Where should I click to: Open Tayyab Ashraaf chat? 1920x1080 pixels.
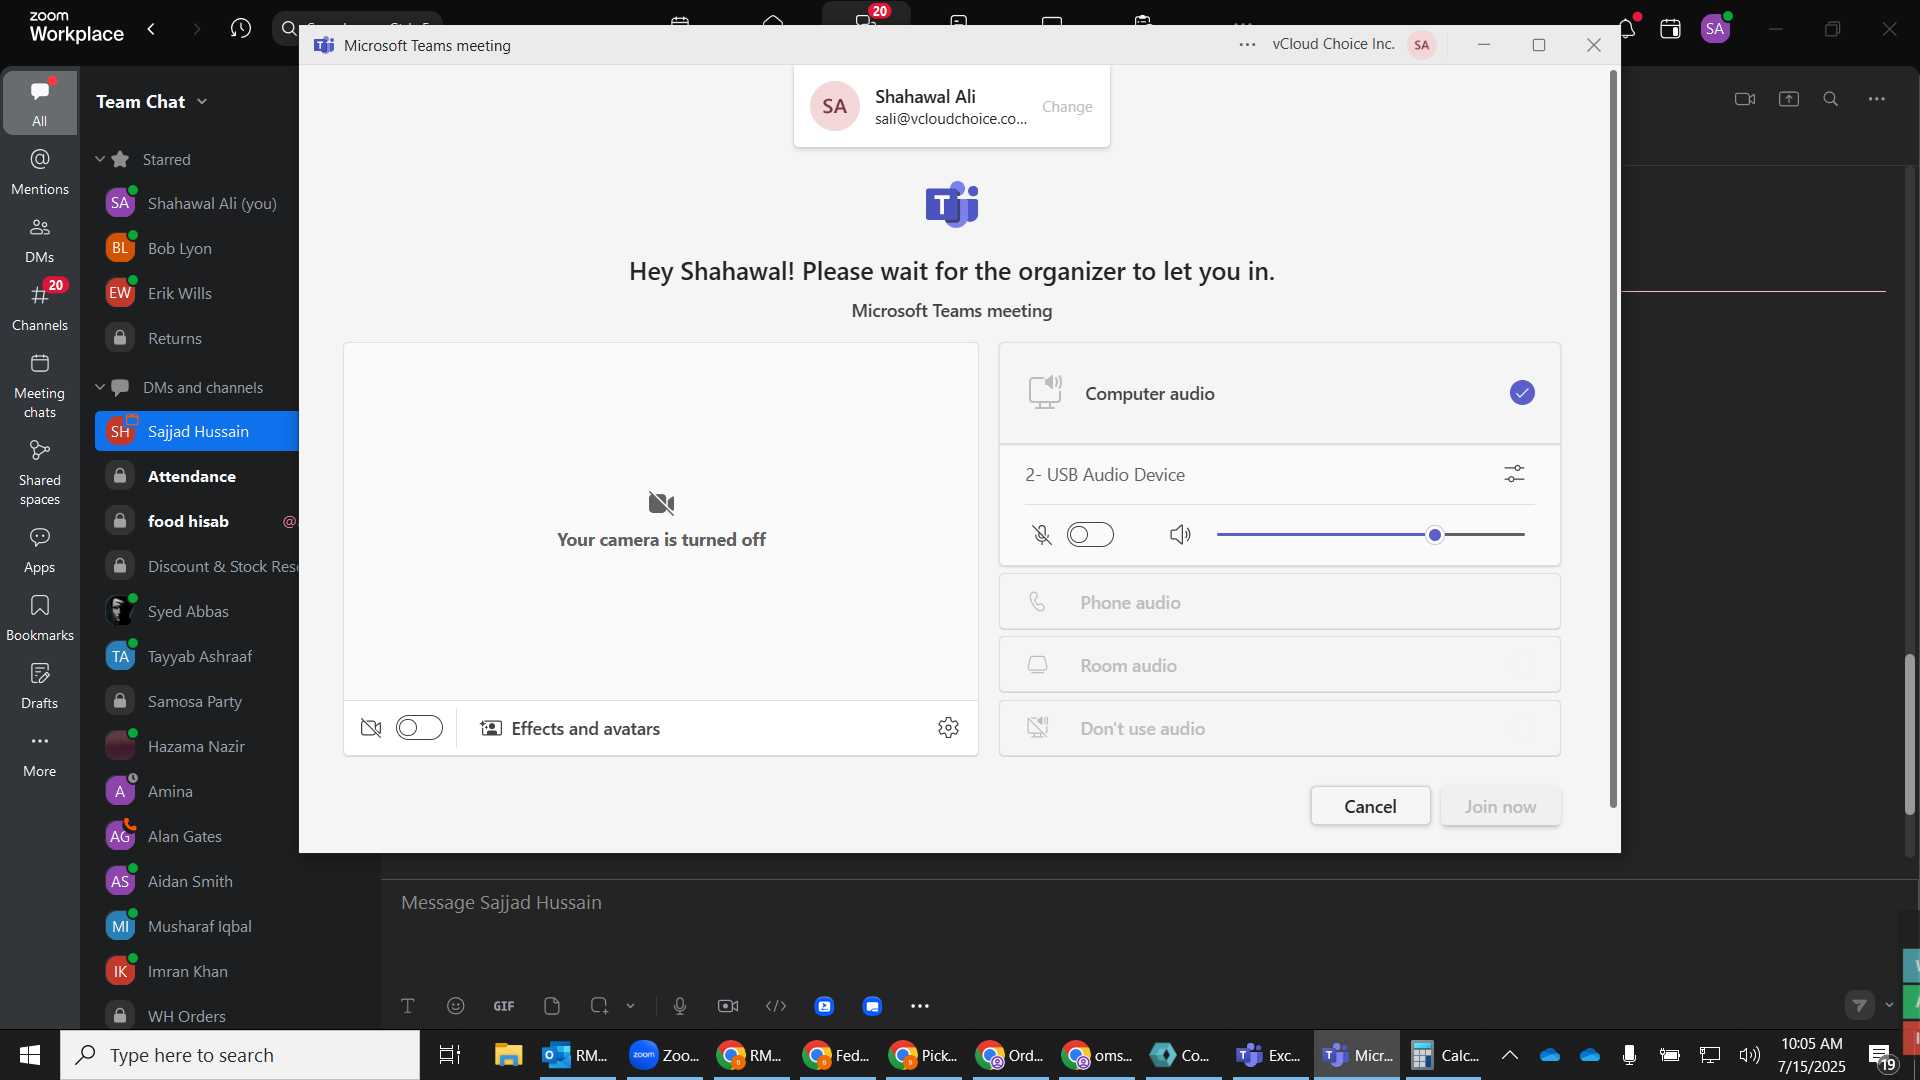[198, 656]
